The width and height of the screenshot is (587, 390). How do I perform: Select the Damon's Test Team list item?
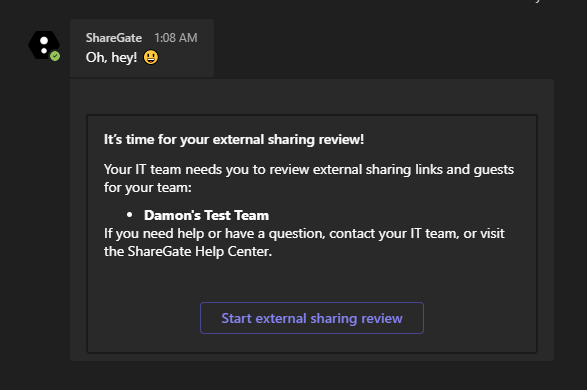pyautogui.click(x=206, y=215)
